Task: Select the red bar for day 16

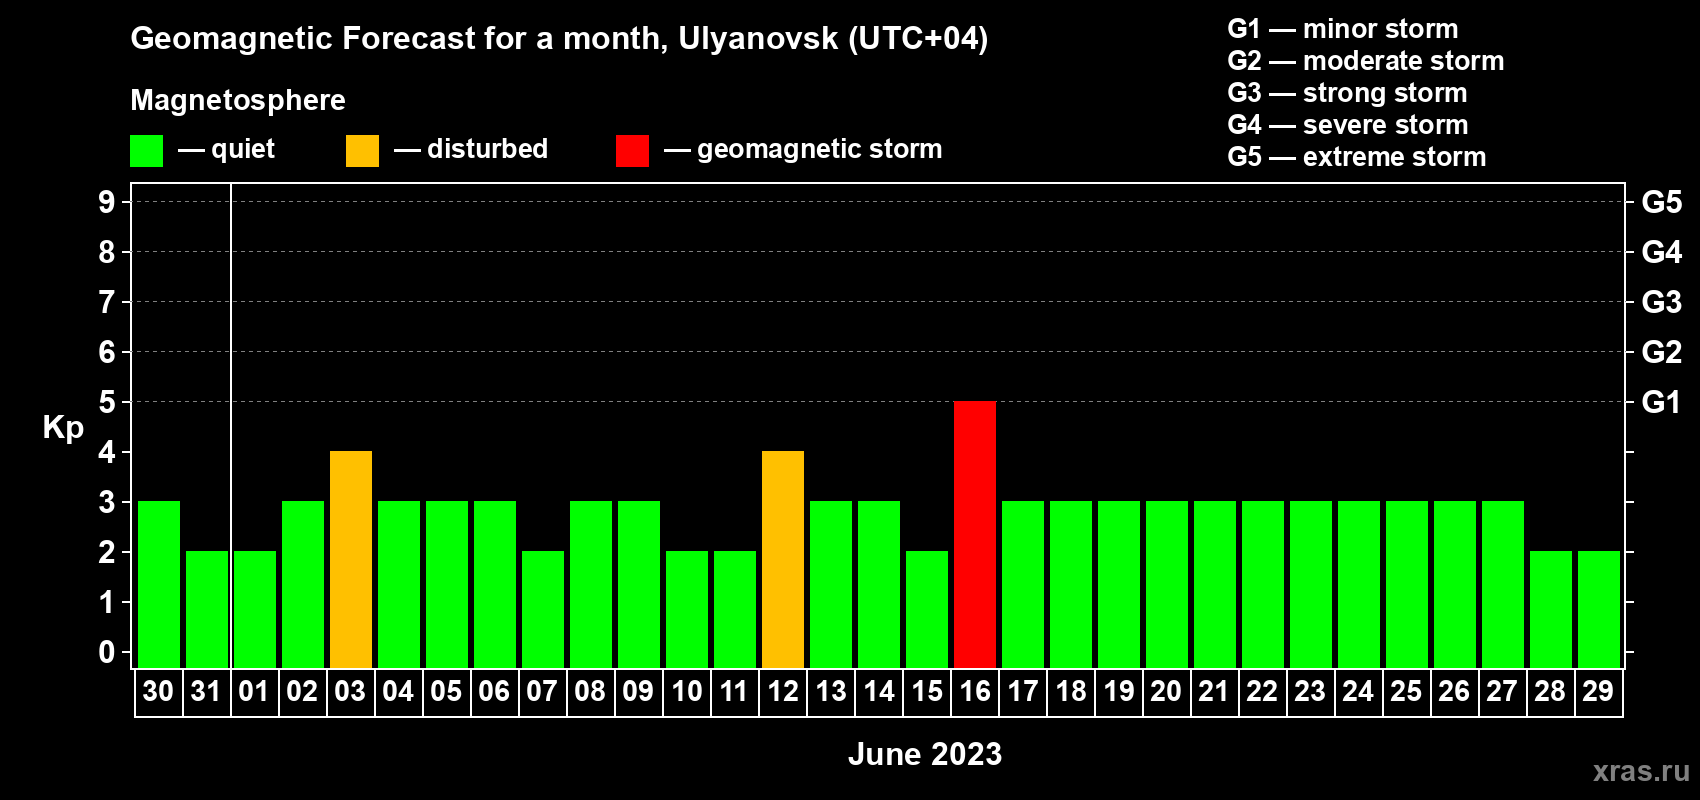Action: tap(975, 534)
